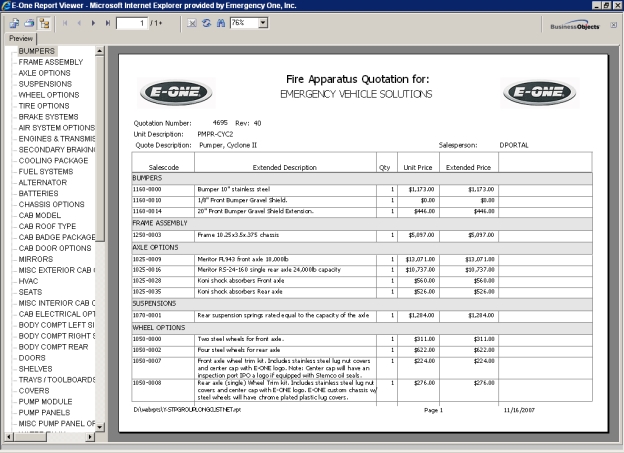Select CAB ROOF TYPE tree item
Viewport: 624px width, 453px height.
click(47, 226)
